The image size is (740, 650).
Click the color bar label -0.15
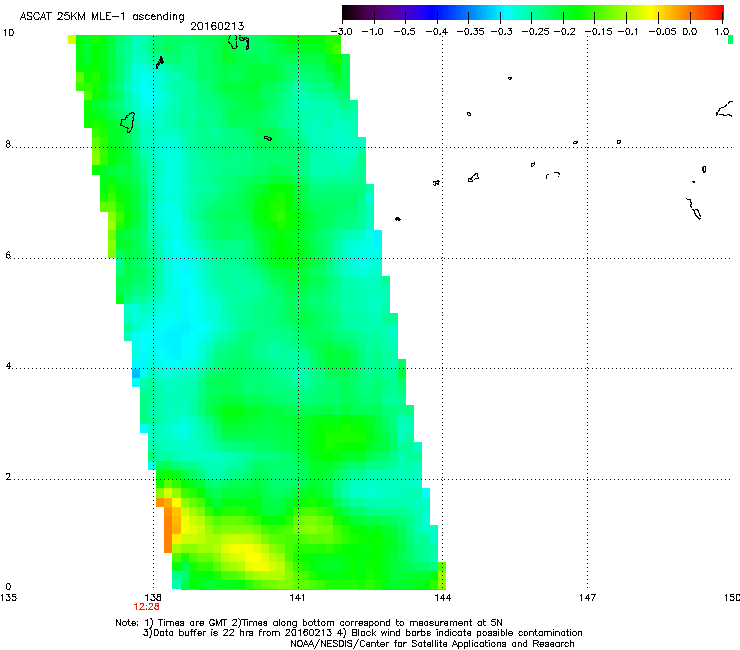[598, 32]
